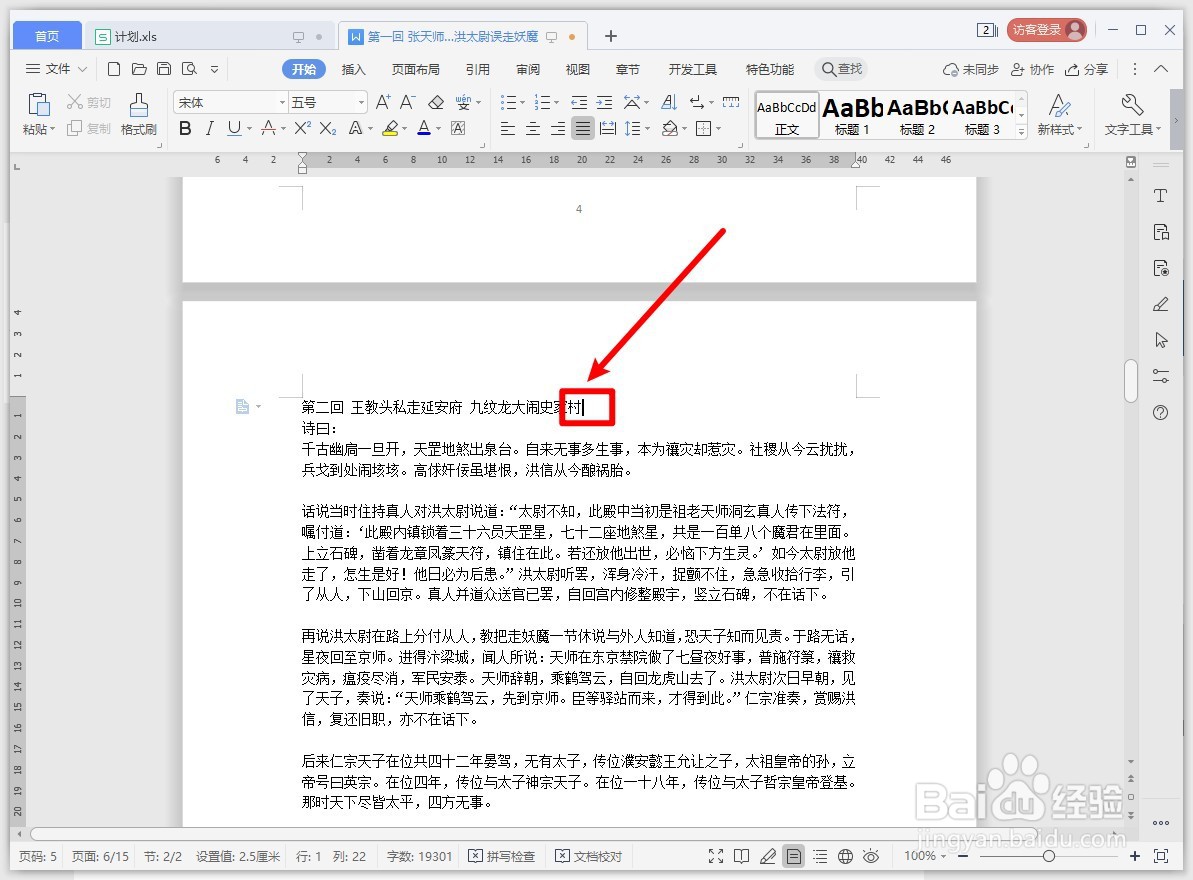Switch to the 页面布局 tab
The height and width of the screenshot is (880, 1193).
point(415,69)
